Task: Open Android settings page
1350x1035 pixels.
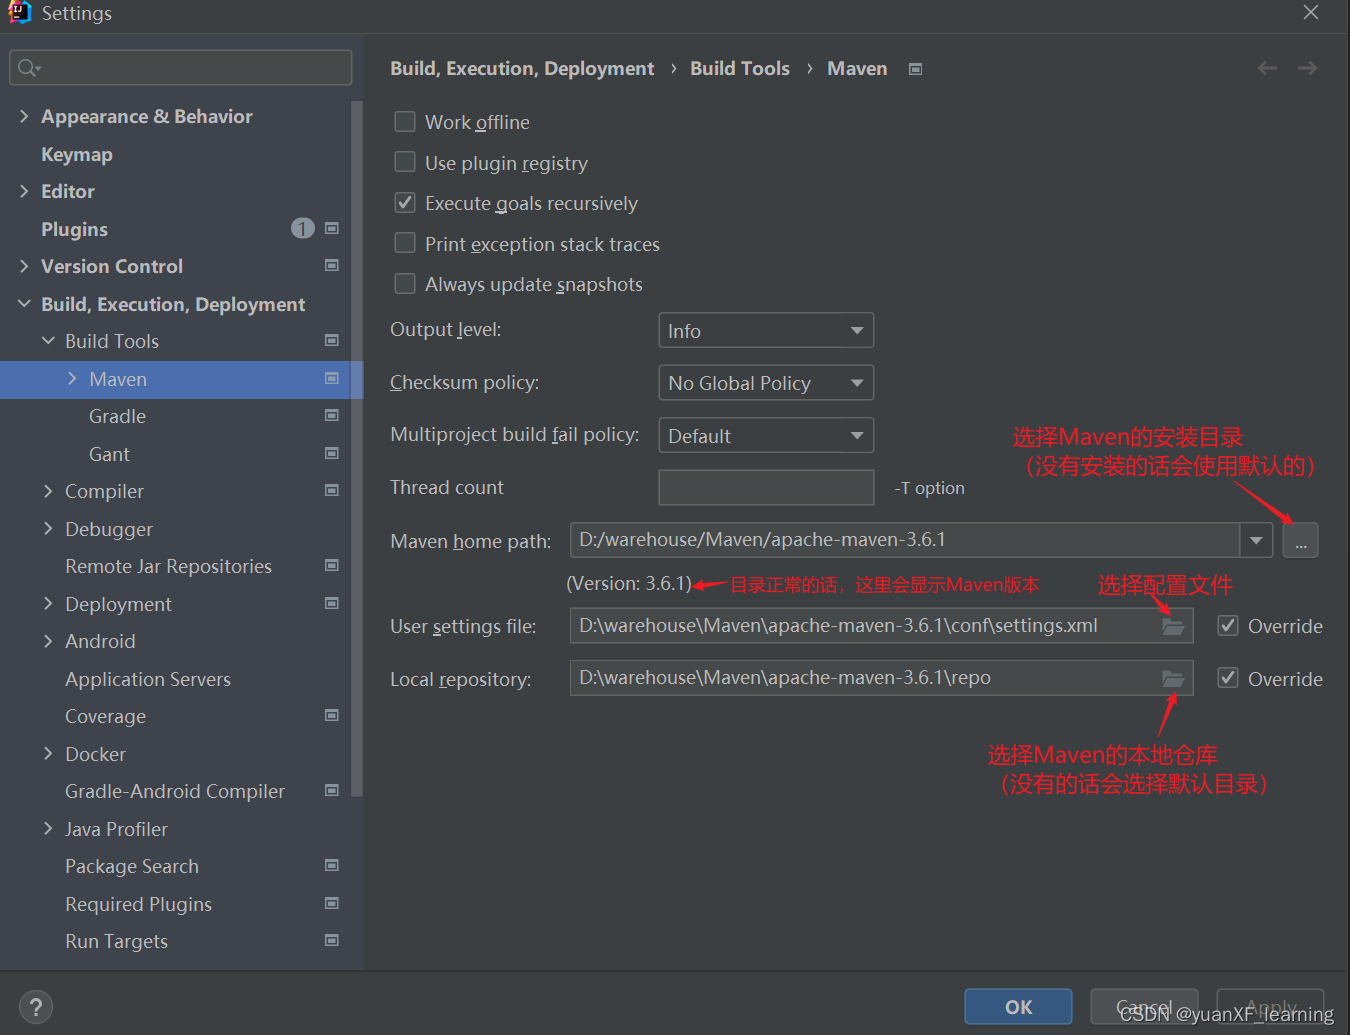Action: click(100, 641)
